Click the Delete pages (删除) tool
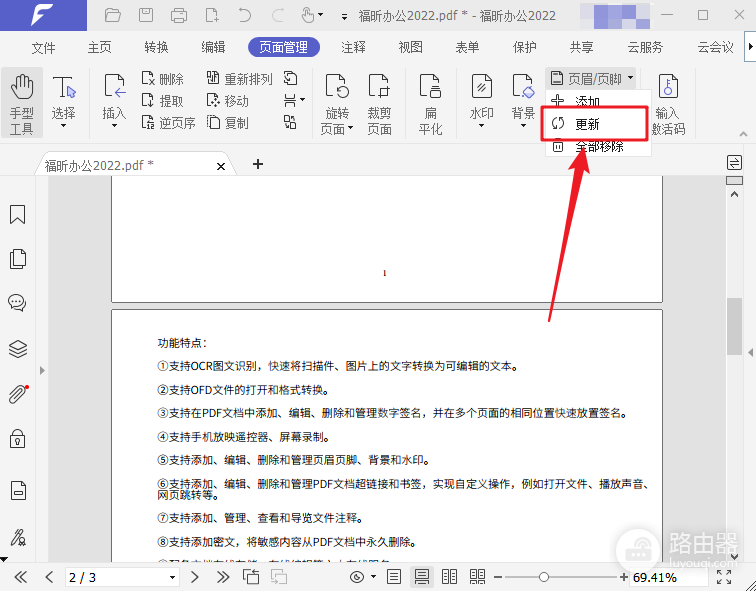 tap(162, 79)
